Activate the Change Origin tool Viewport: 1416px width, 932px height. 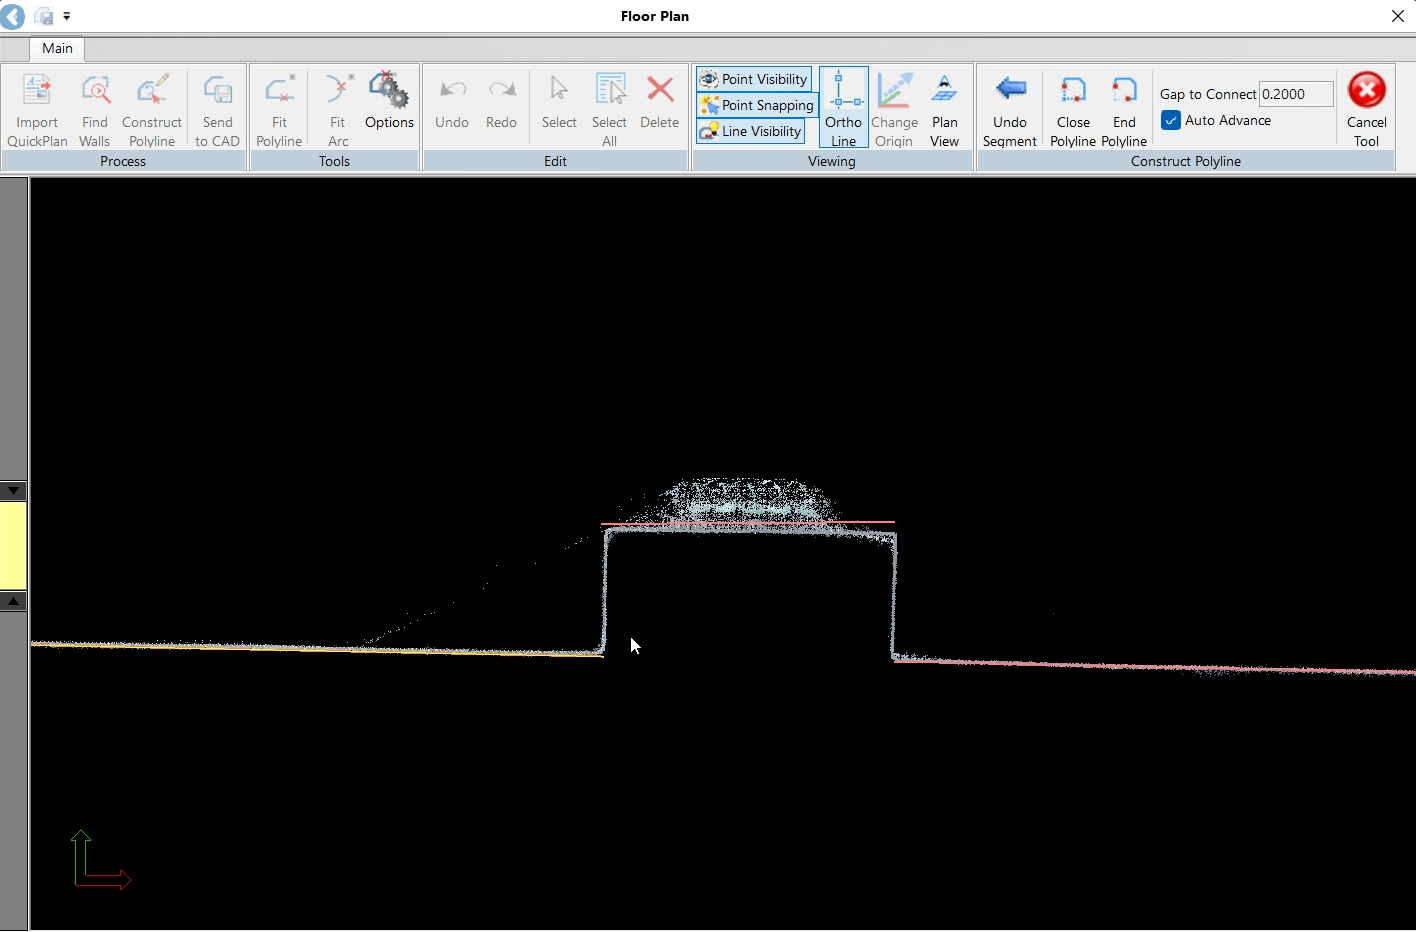click(x=894, y=108)
